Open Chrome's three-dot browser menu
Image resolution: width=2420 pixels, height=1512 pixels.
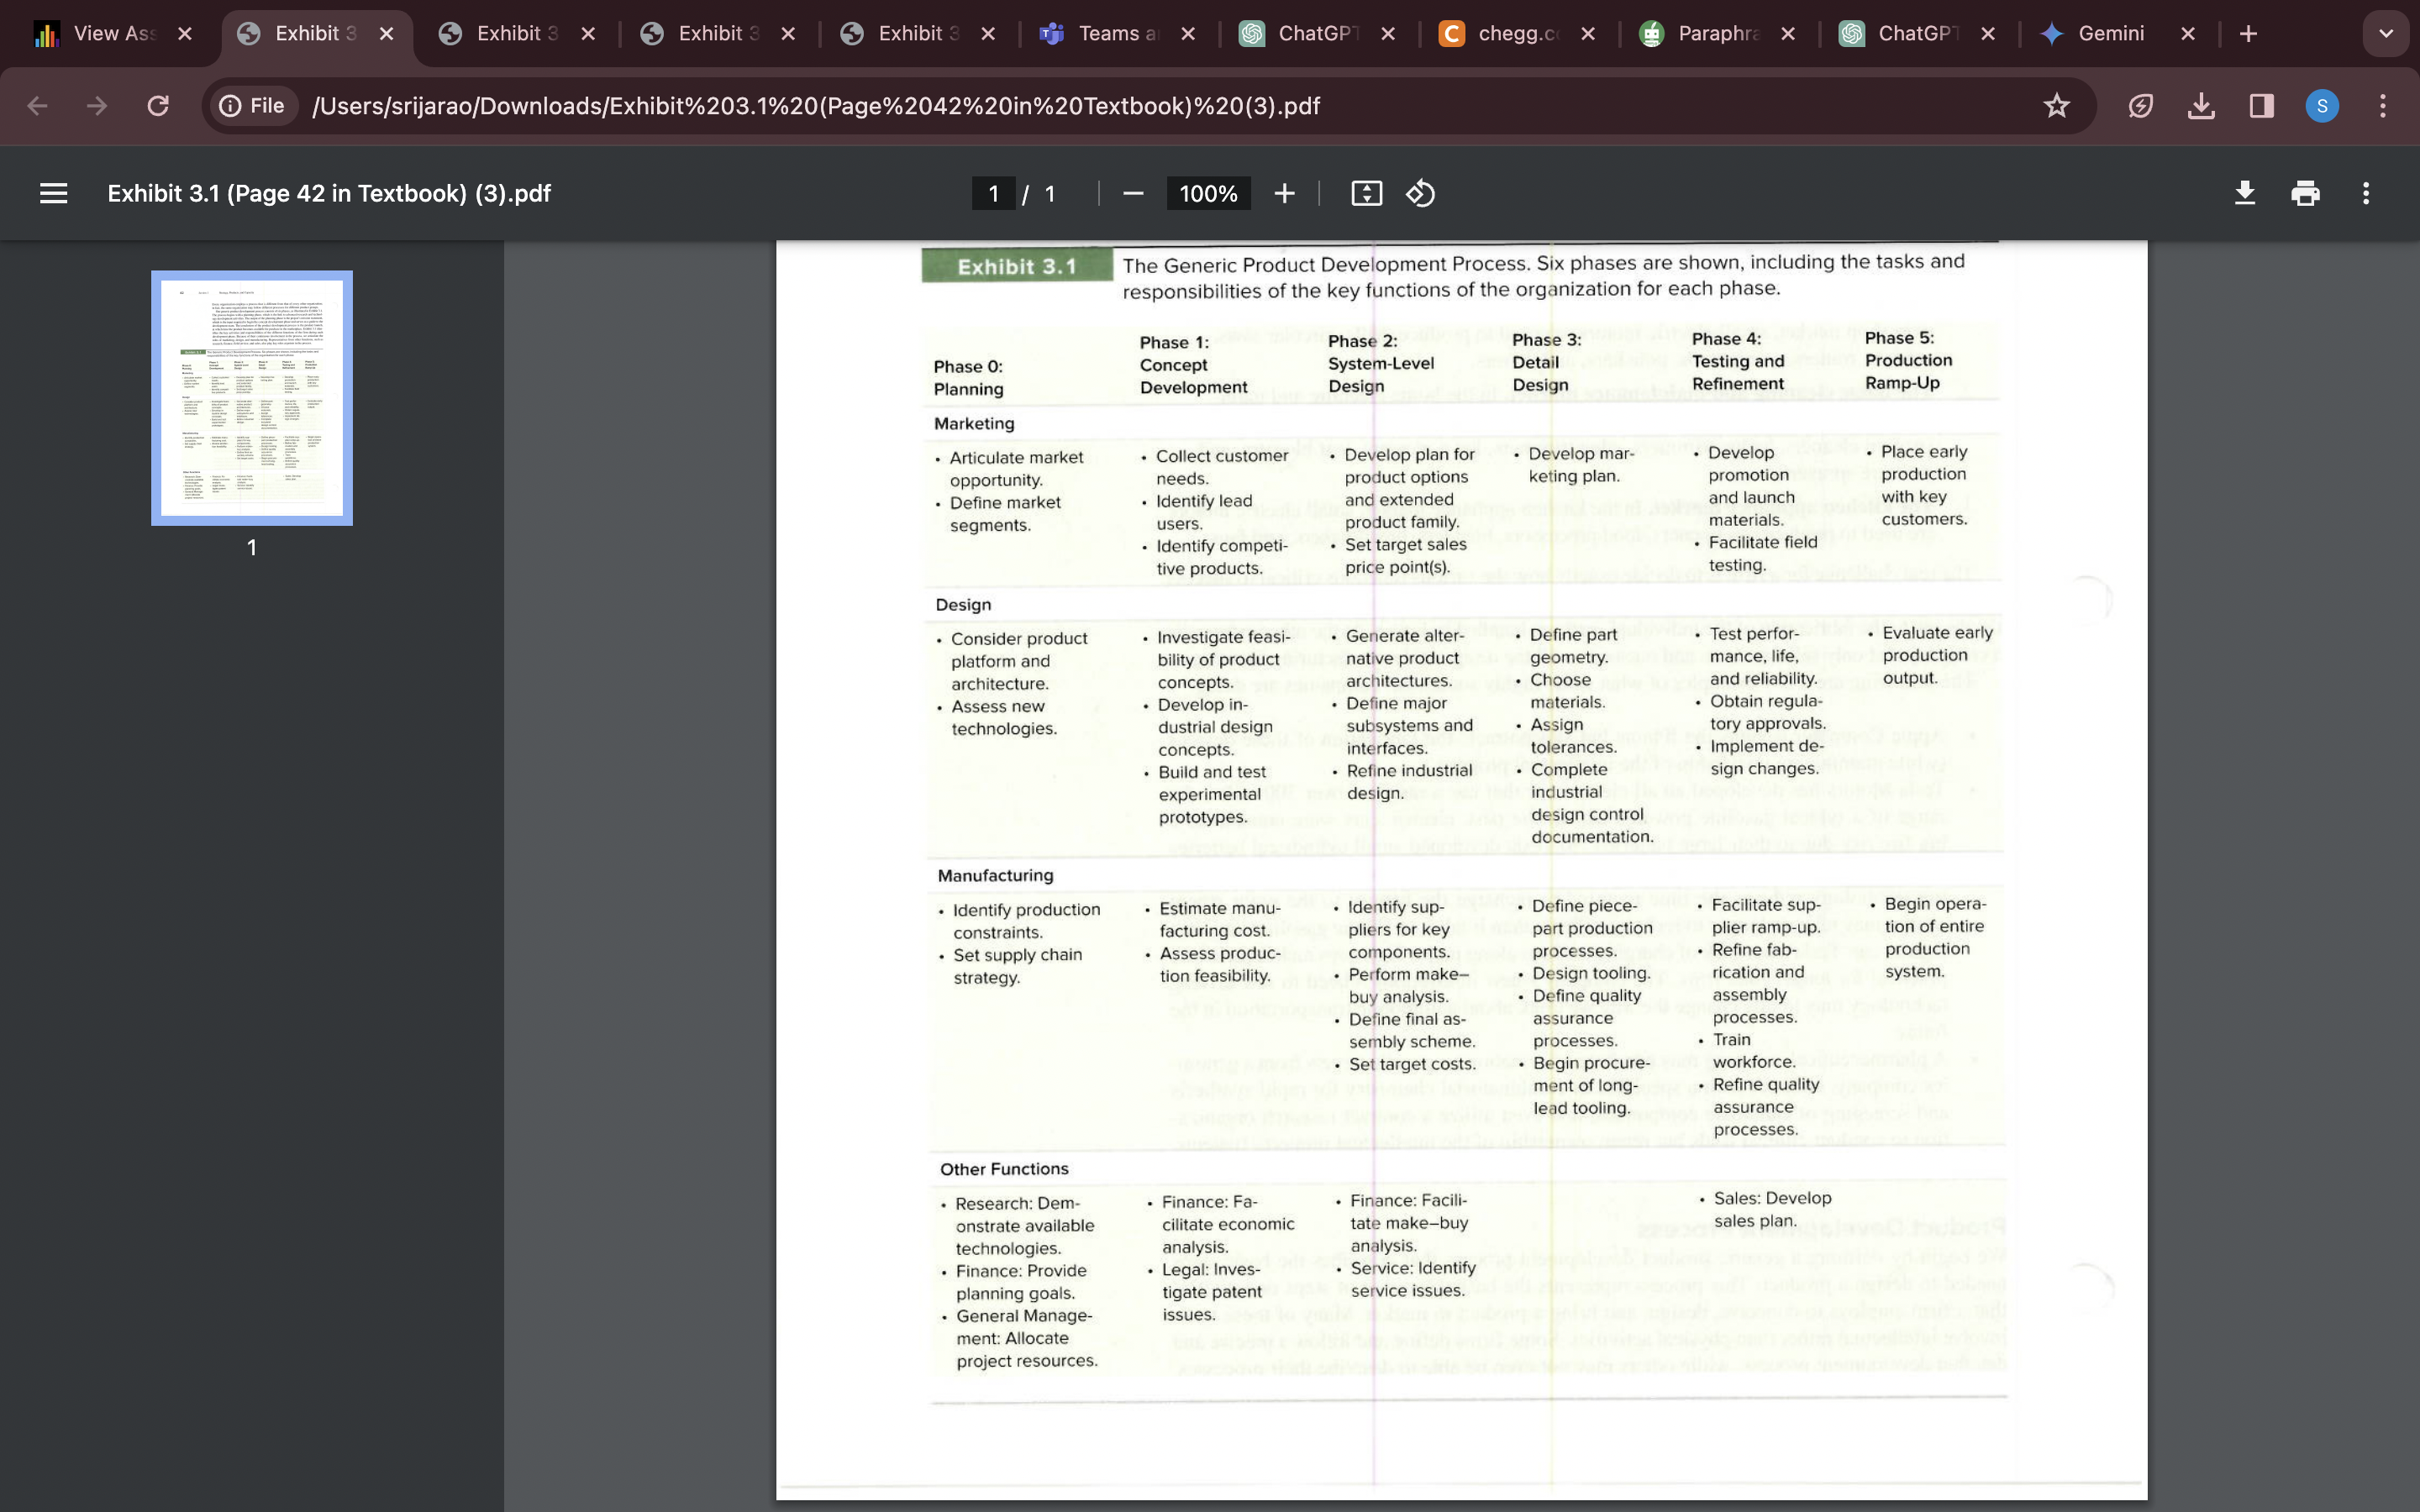pyautogui.click(x=2382, y=106)
